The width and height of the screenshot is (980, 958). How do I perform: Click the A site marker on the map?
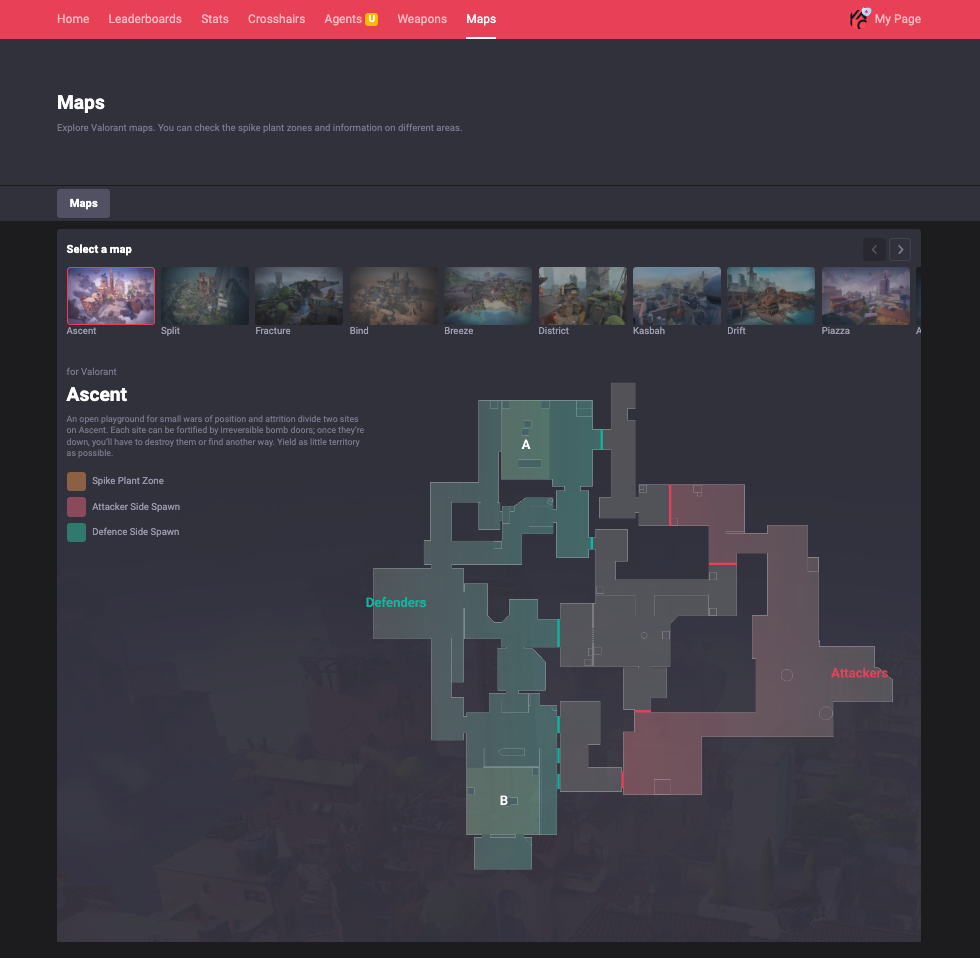526,444
